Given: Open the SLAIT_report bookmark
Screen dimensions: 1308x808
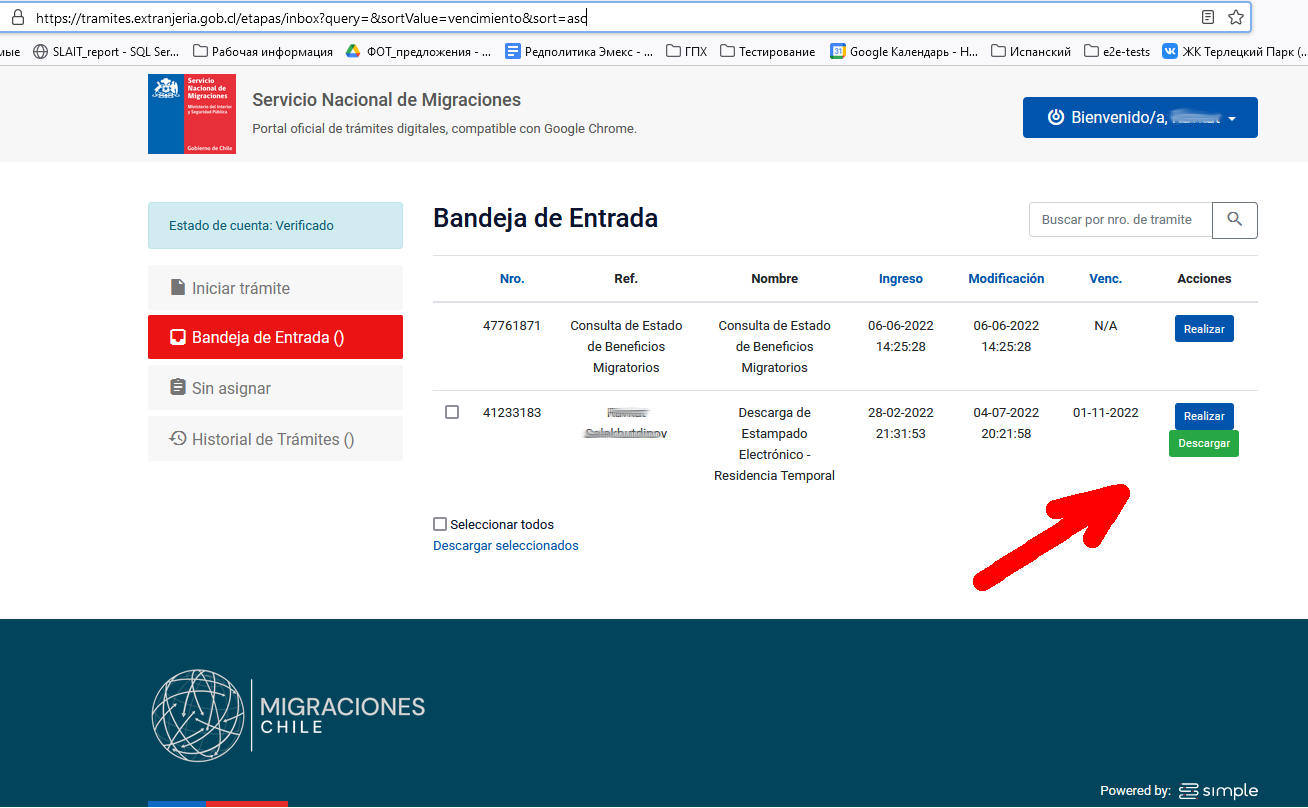Looking at the screenshot, I should [106, 51].
